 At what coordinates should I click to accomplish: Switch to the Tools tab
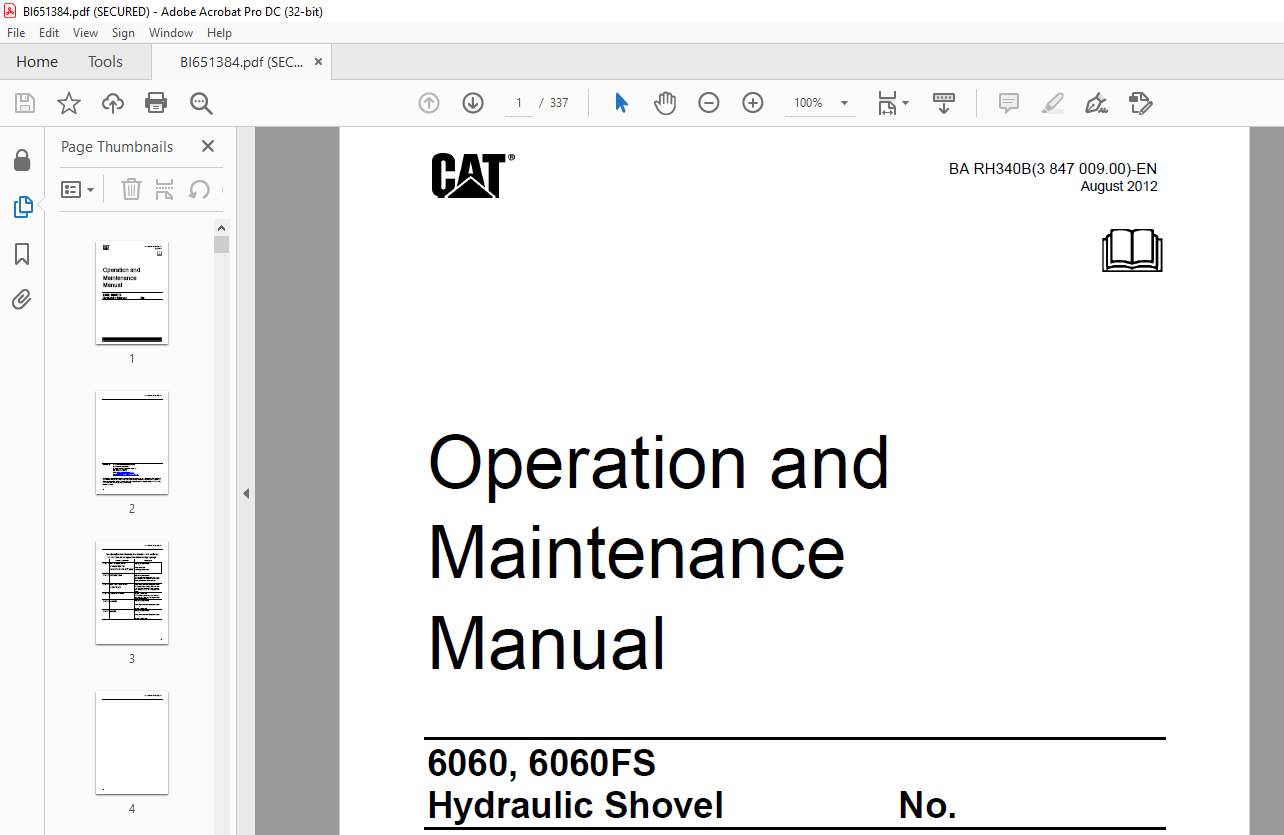click(105, 62)
